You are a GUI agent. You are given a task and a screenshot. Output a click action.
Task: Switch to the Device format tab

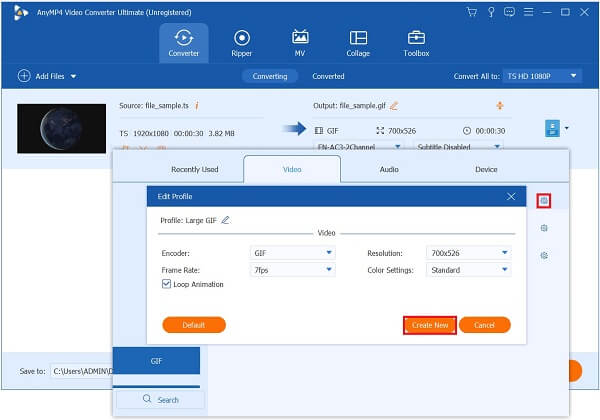click(x=486, y=169)
